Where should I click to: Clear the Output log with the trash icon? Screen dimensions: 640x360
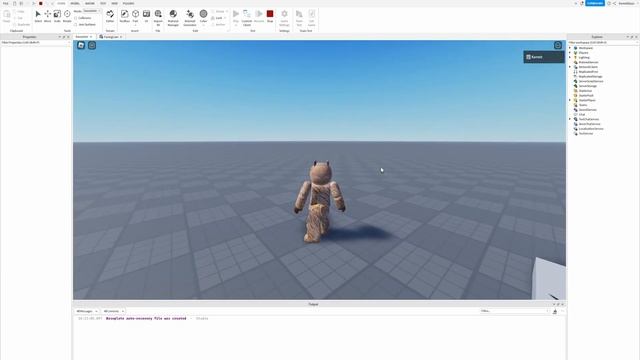pyautogui.click(x=555, y=311)
